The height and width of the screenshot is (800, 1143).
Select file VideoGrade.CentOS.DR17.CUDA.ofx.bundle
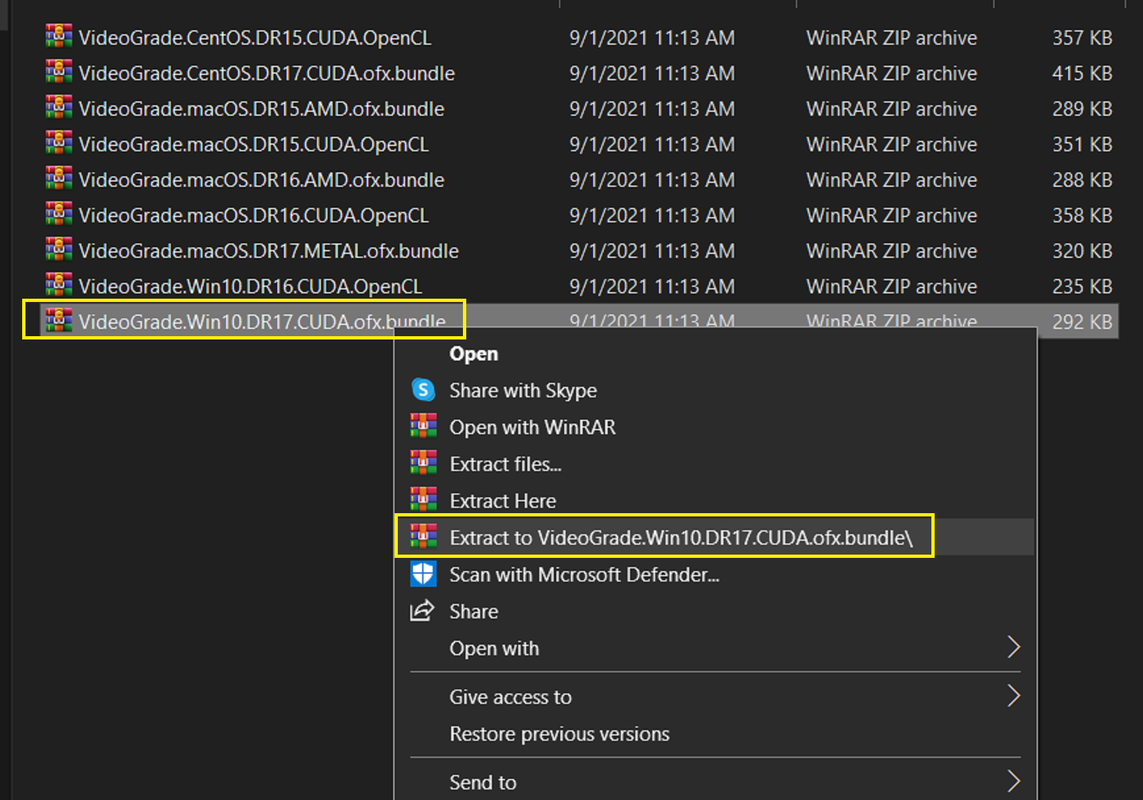tap(266, 74)
